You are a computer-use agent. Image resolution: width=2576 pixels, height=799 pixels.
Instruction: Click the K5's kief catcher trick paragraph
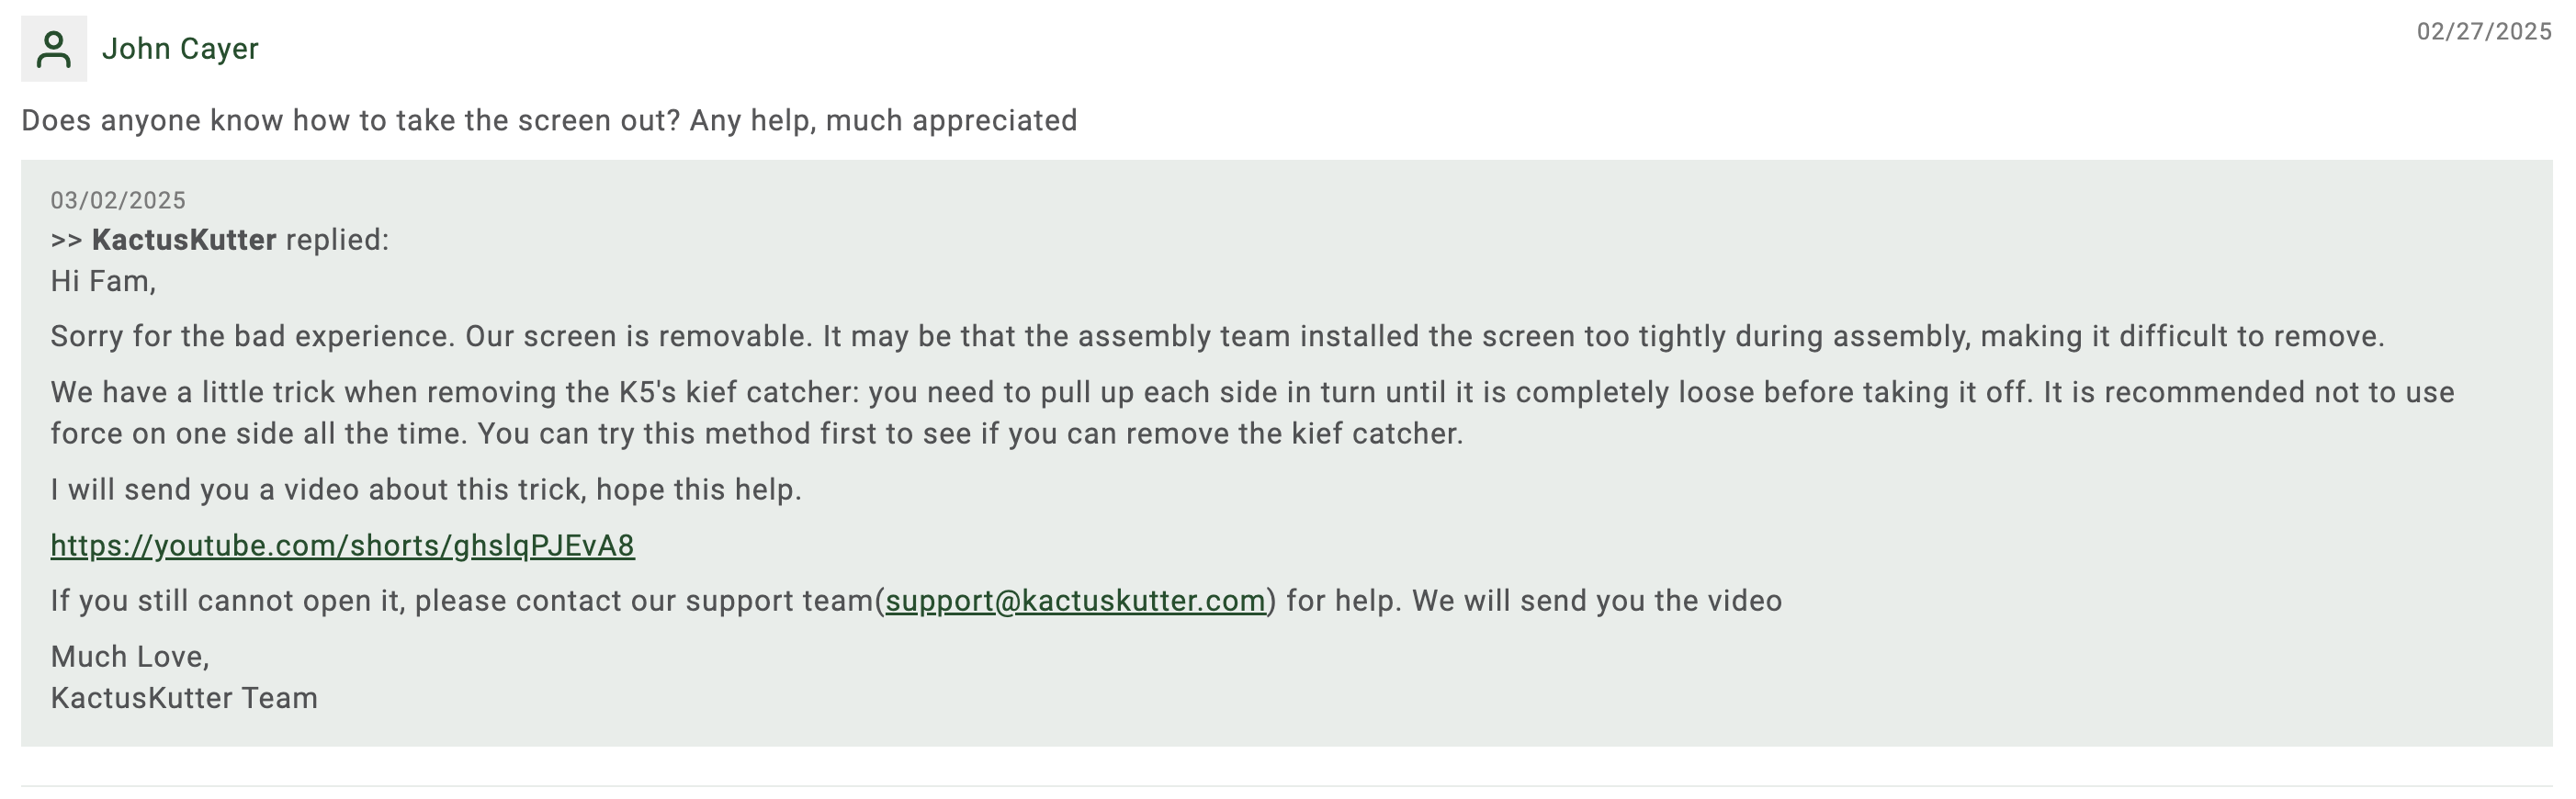click(1252, 412)
